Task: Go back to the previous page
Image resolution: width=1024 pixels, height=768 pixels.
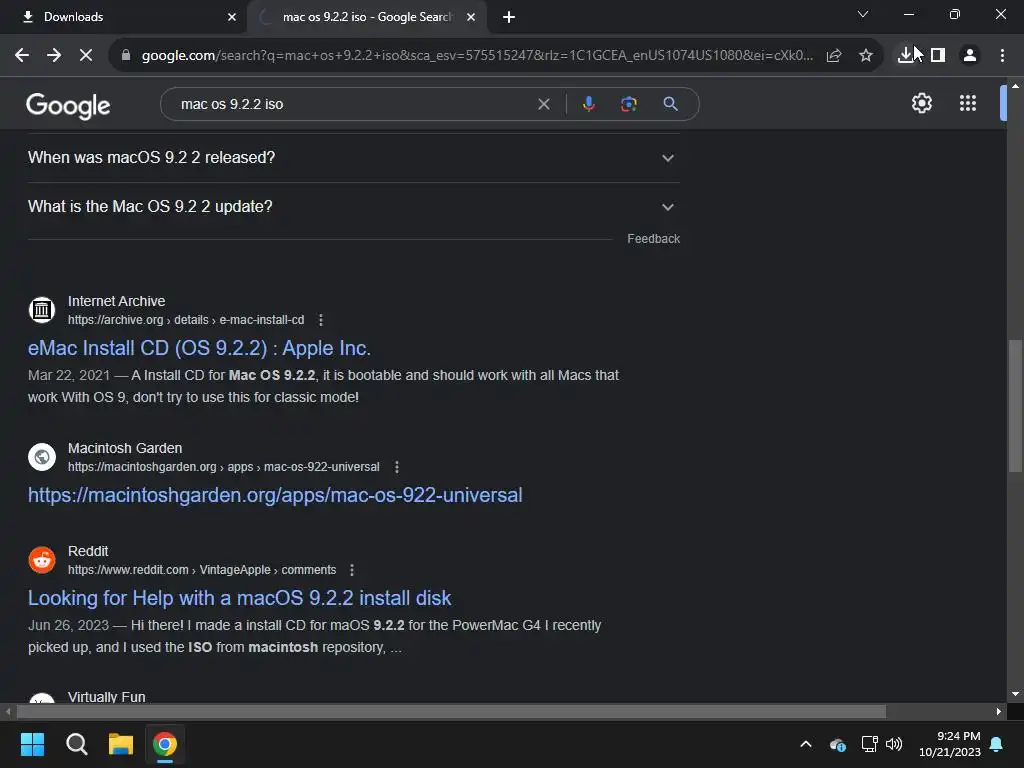Action: click(22, 56)
